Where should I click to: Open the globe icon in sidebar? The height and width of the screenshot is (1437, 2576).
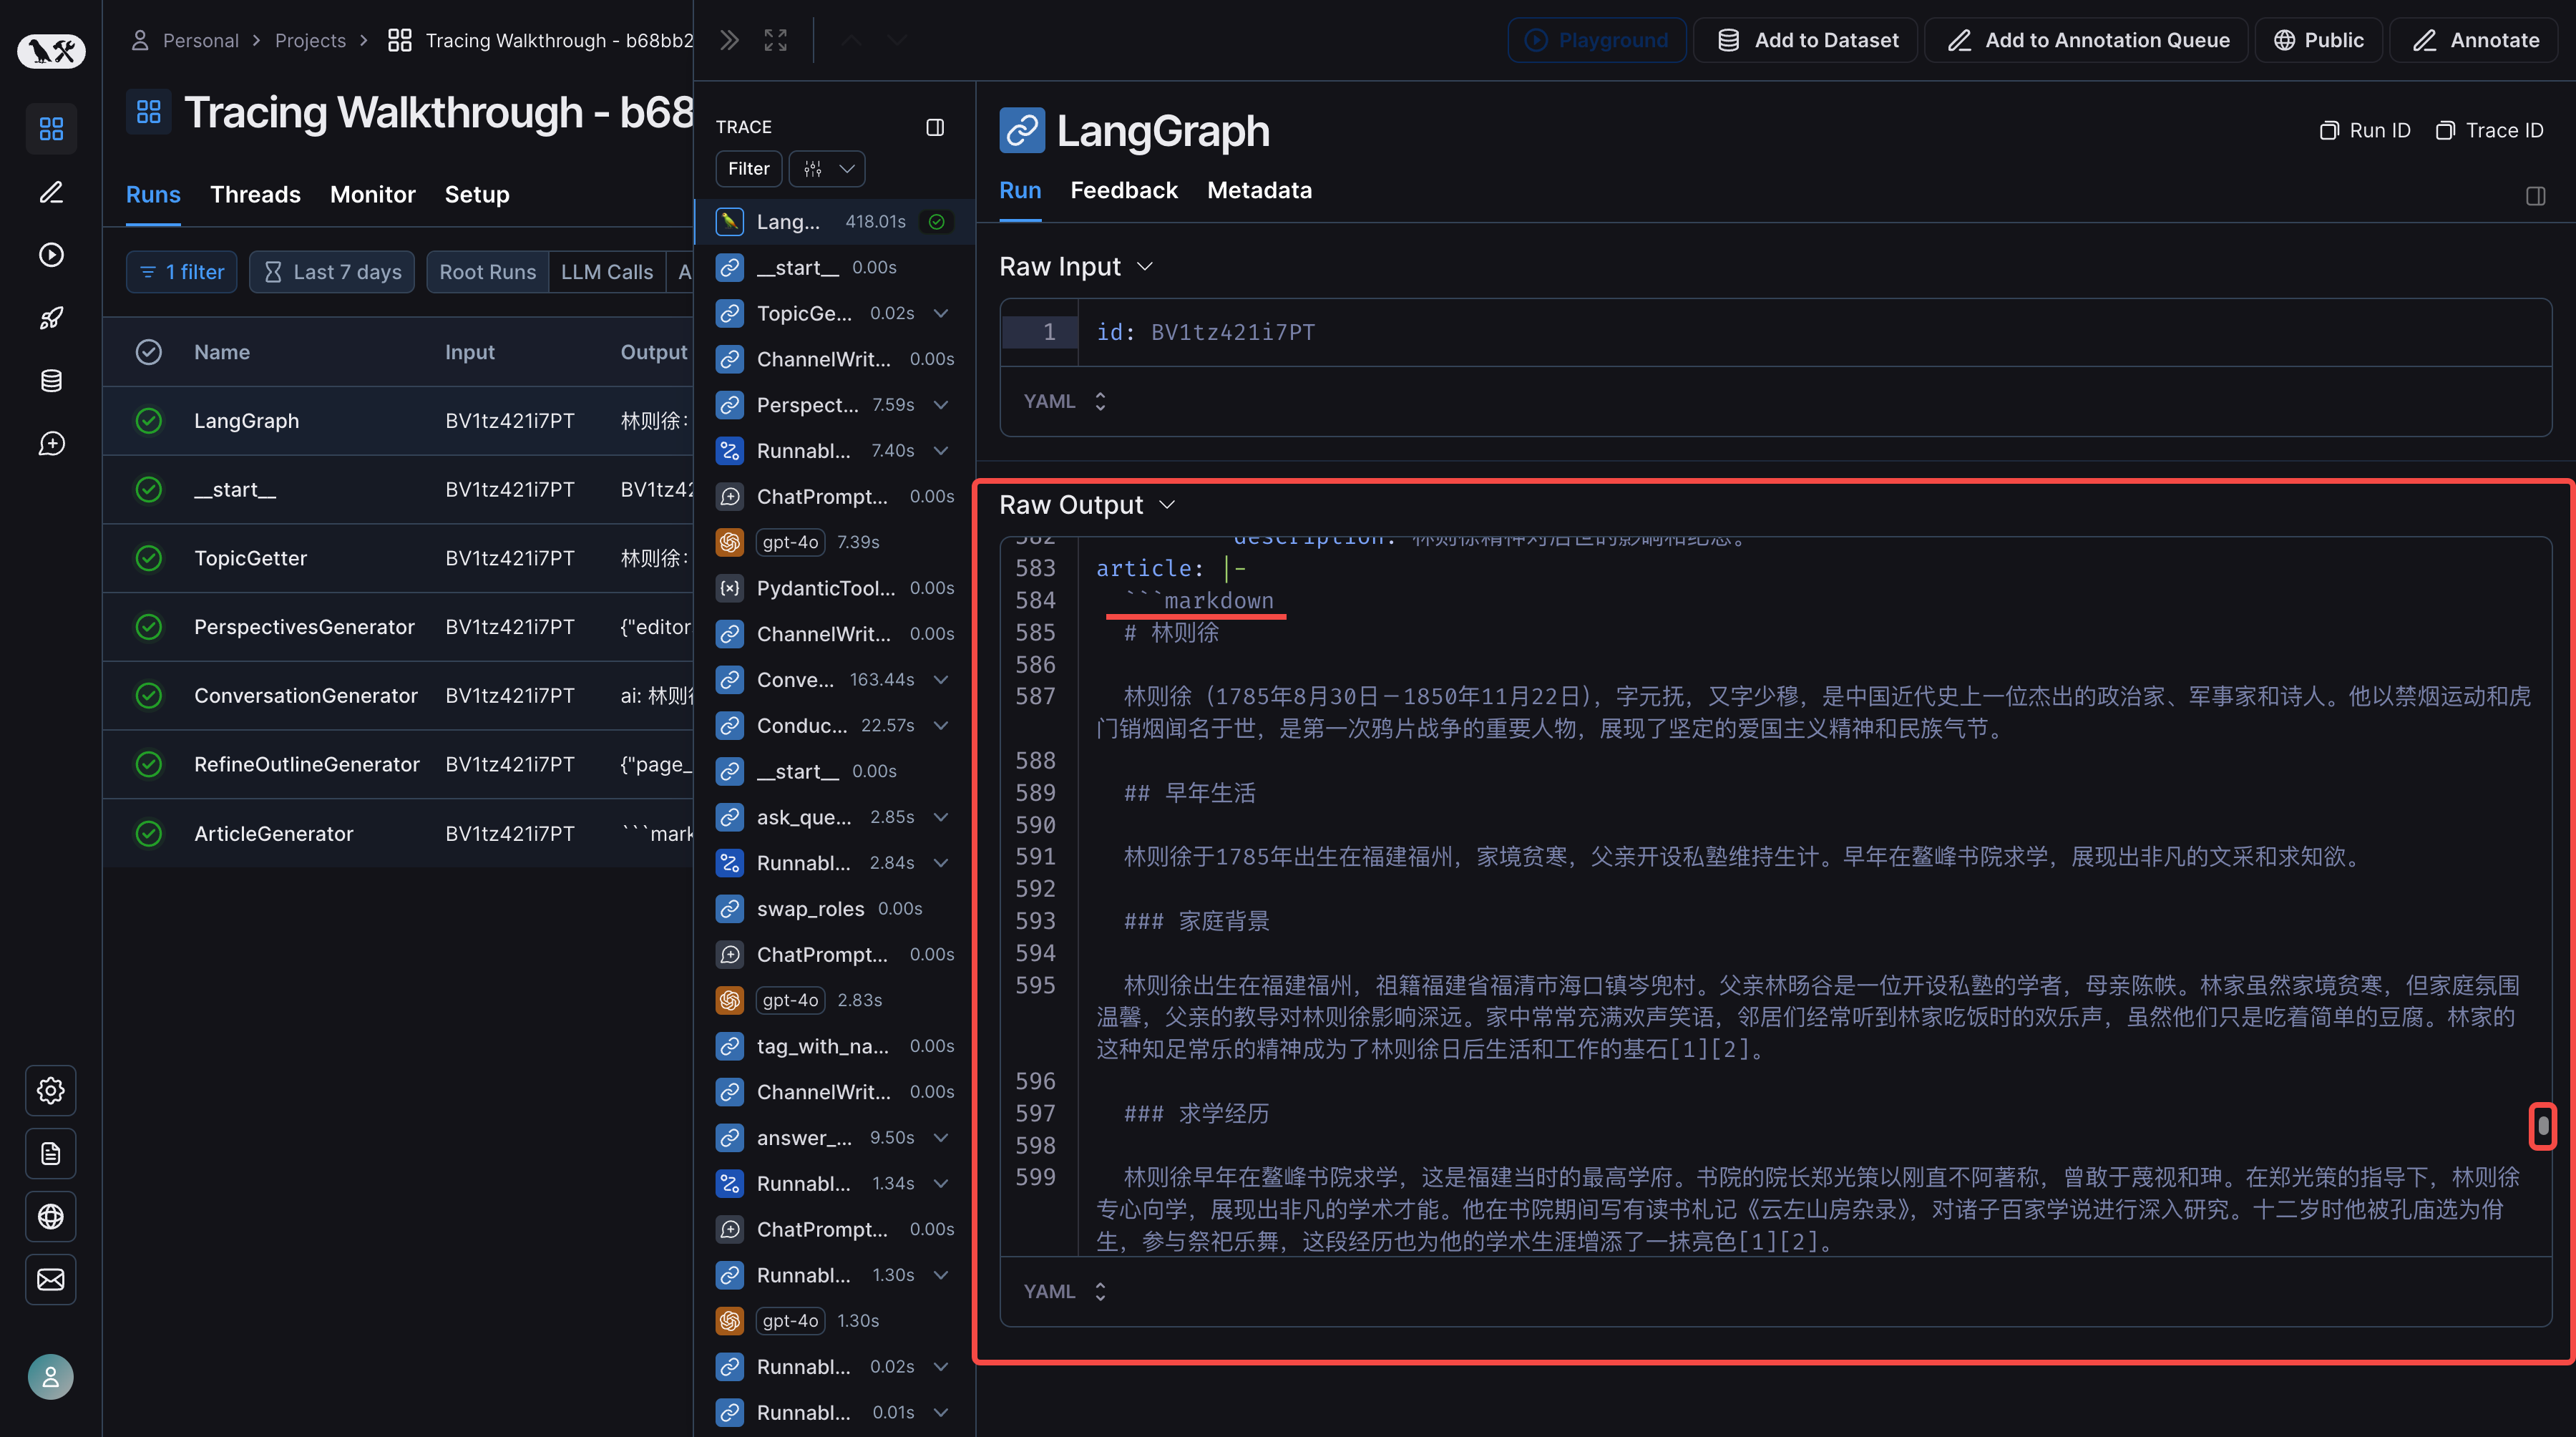tap(51, 1216)
